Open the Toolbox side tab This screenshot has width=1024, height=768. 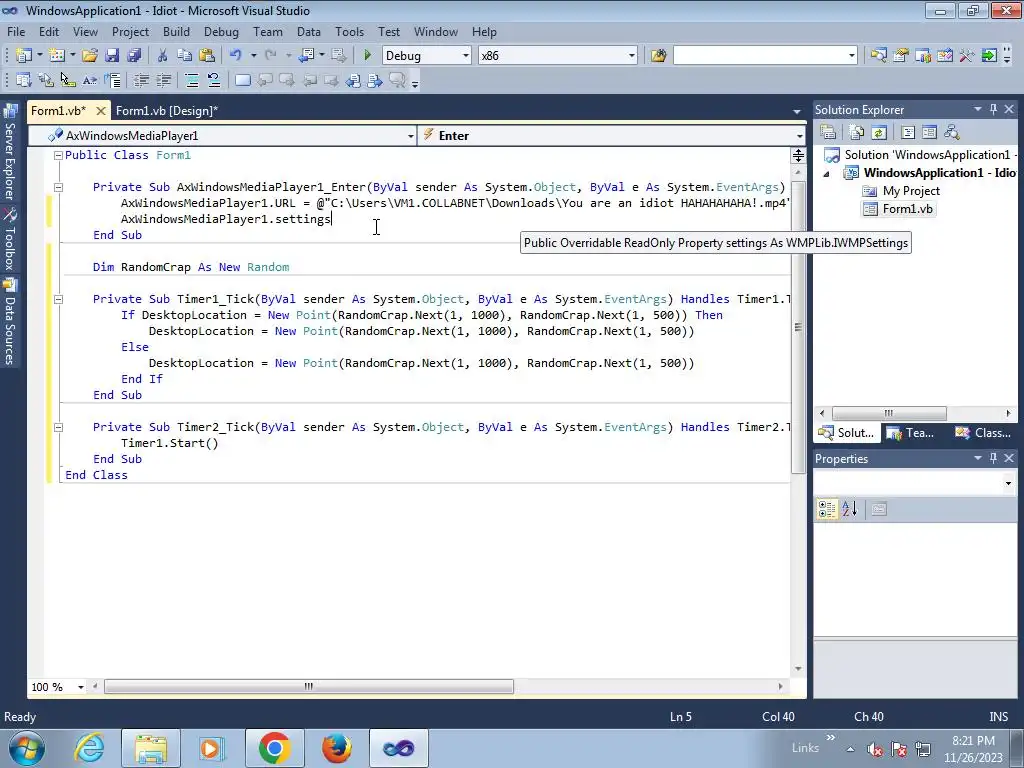tap(10, 240)
